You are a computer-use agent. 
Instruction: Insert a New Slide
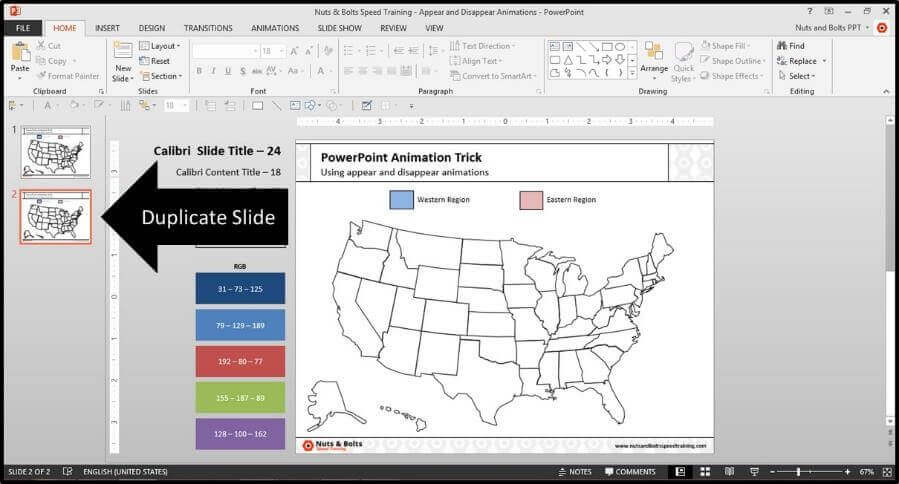[123, 62]
